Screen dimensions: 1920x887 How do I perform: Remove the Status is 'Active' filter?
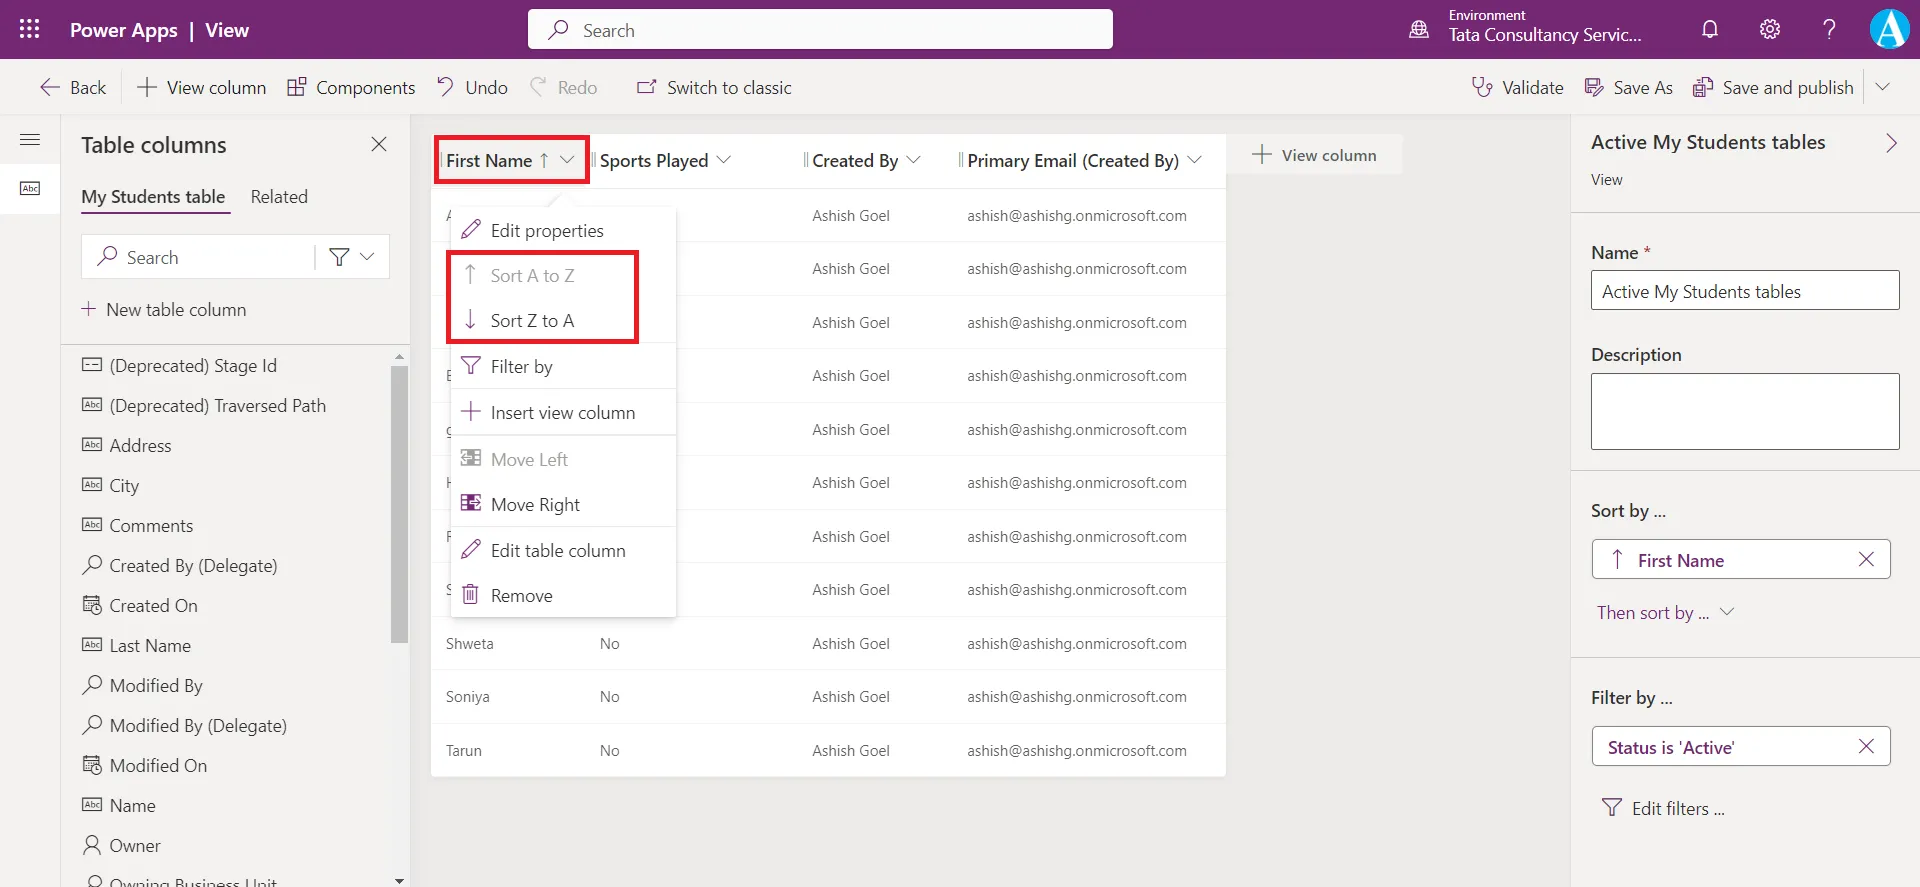click(1866, 747)
